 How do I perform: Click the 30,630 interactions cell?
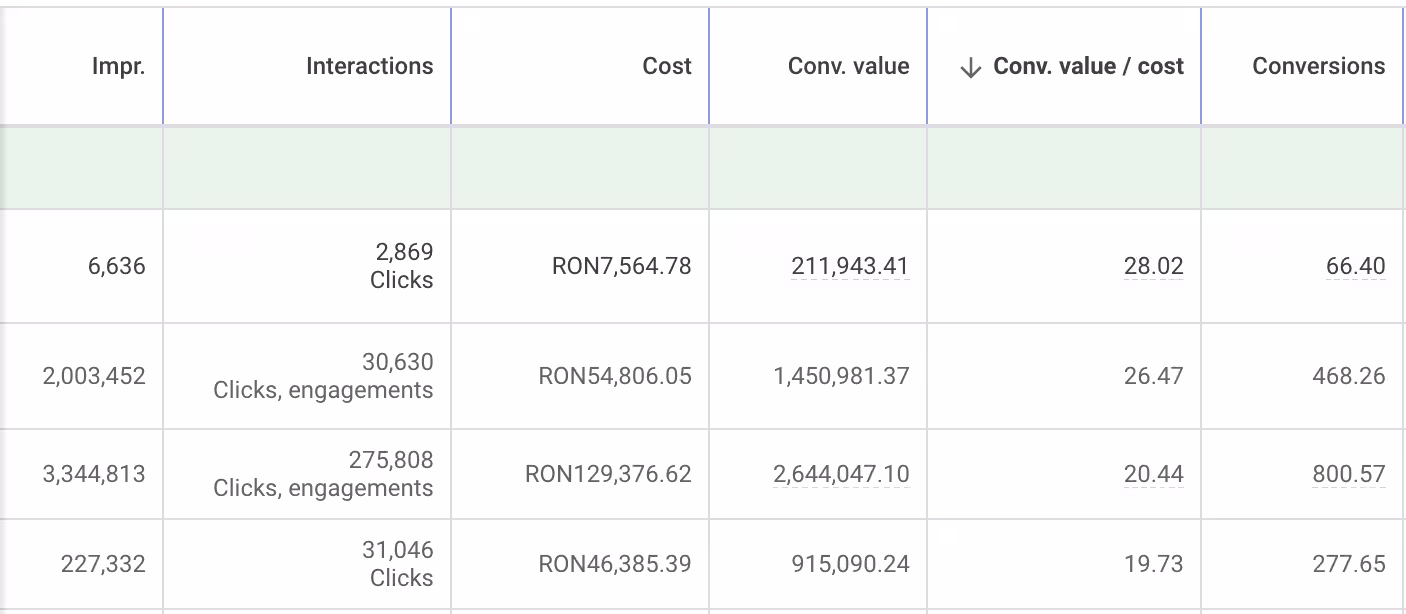click(x=397, y=362)
